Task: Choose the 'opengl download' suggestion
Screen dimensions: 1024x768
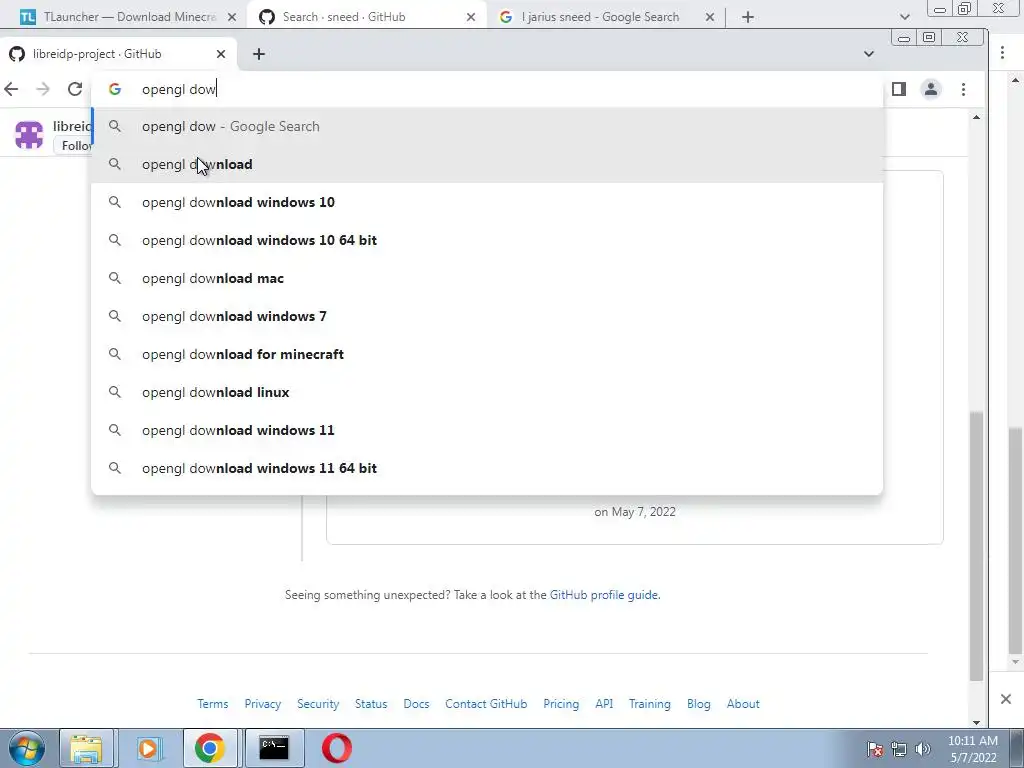Action: click(x=487, y=165)
